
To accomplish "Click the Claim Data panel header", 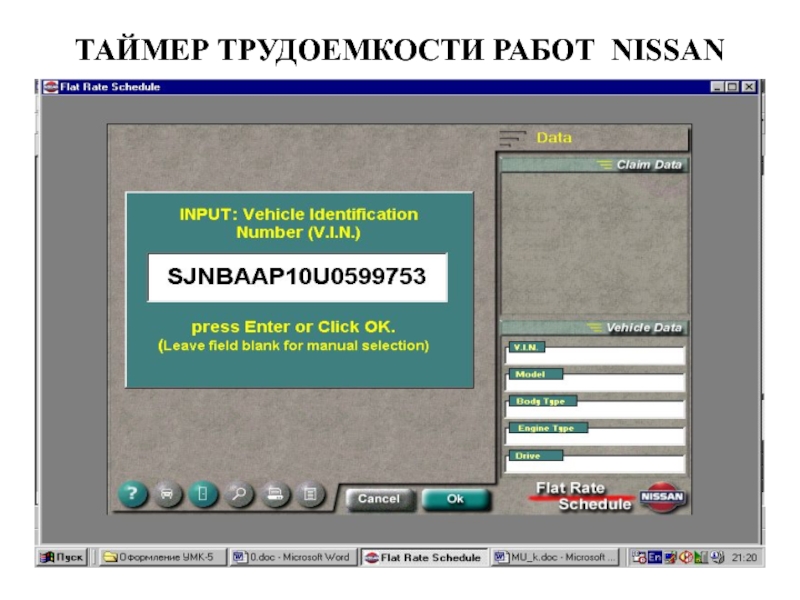I will click(595, 165).
